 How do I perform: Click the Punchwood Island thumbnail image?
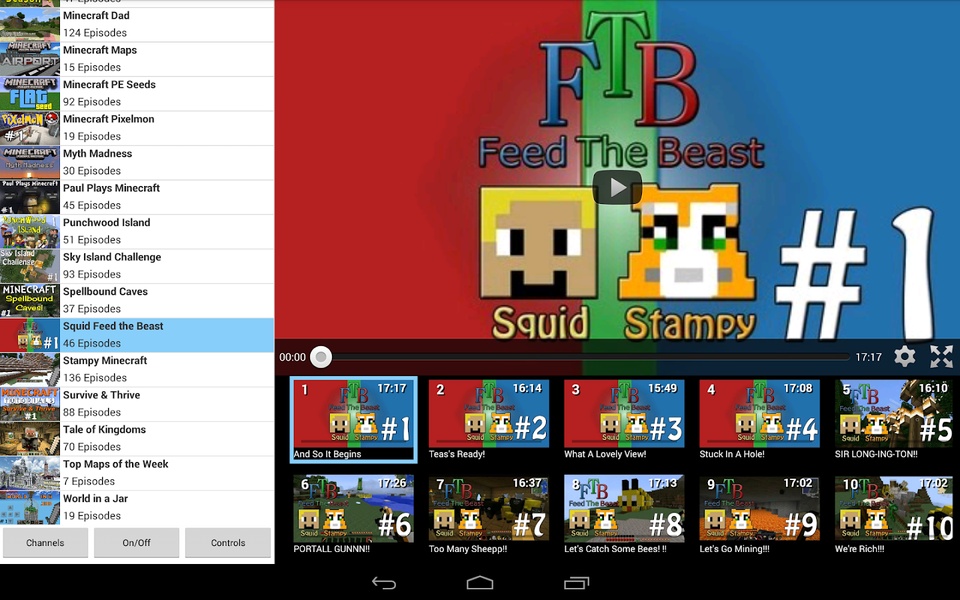pos(30,231)
